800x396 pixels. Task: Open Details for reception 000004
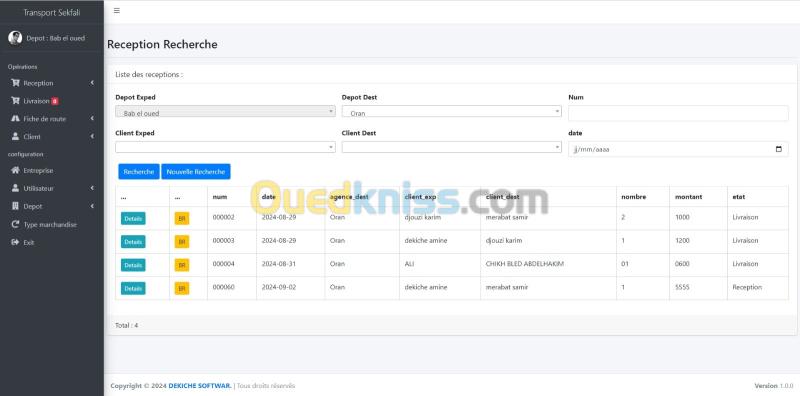(x=133, y=265)
